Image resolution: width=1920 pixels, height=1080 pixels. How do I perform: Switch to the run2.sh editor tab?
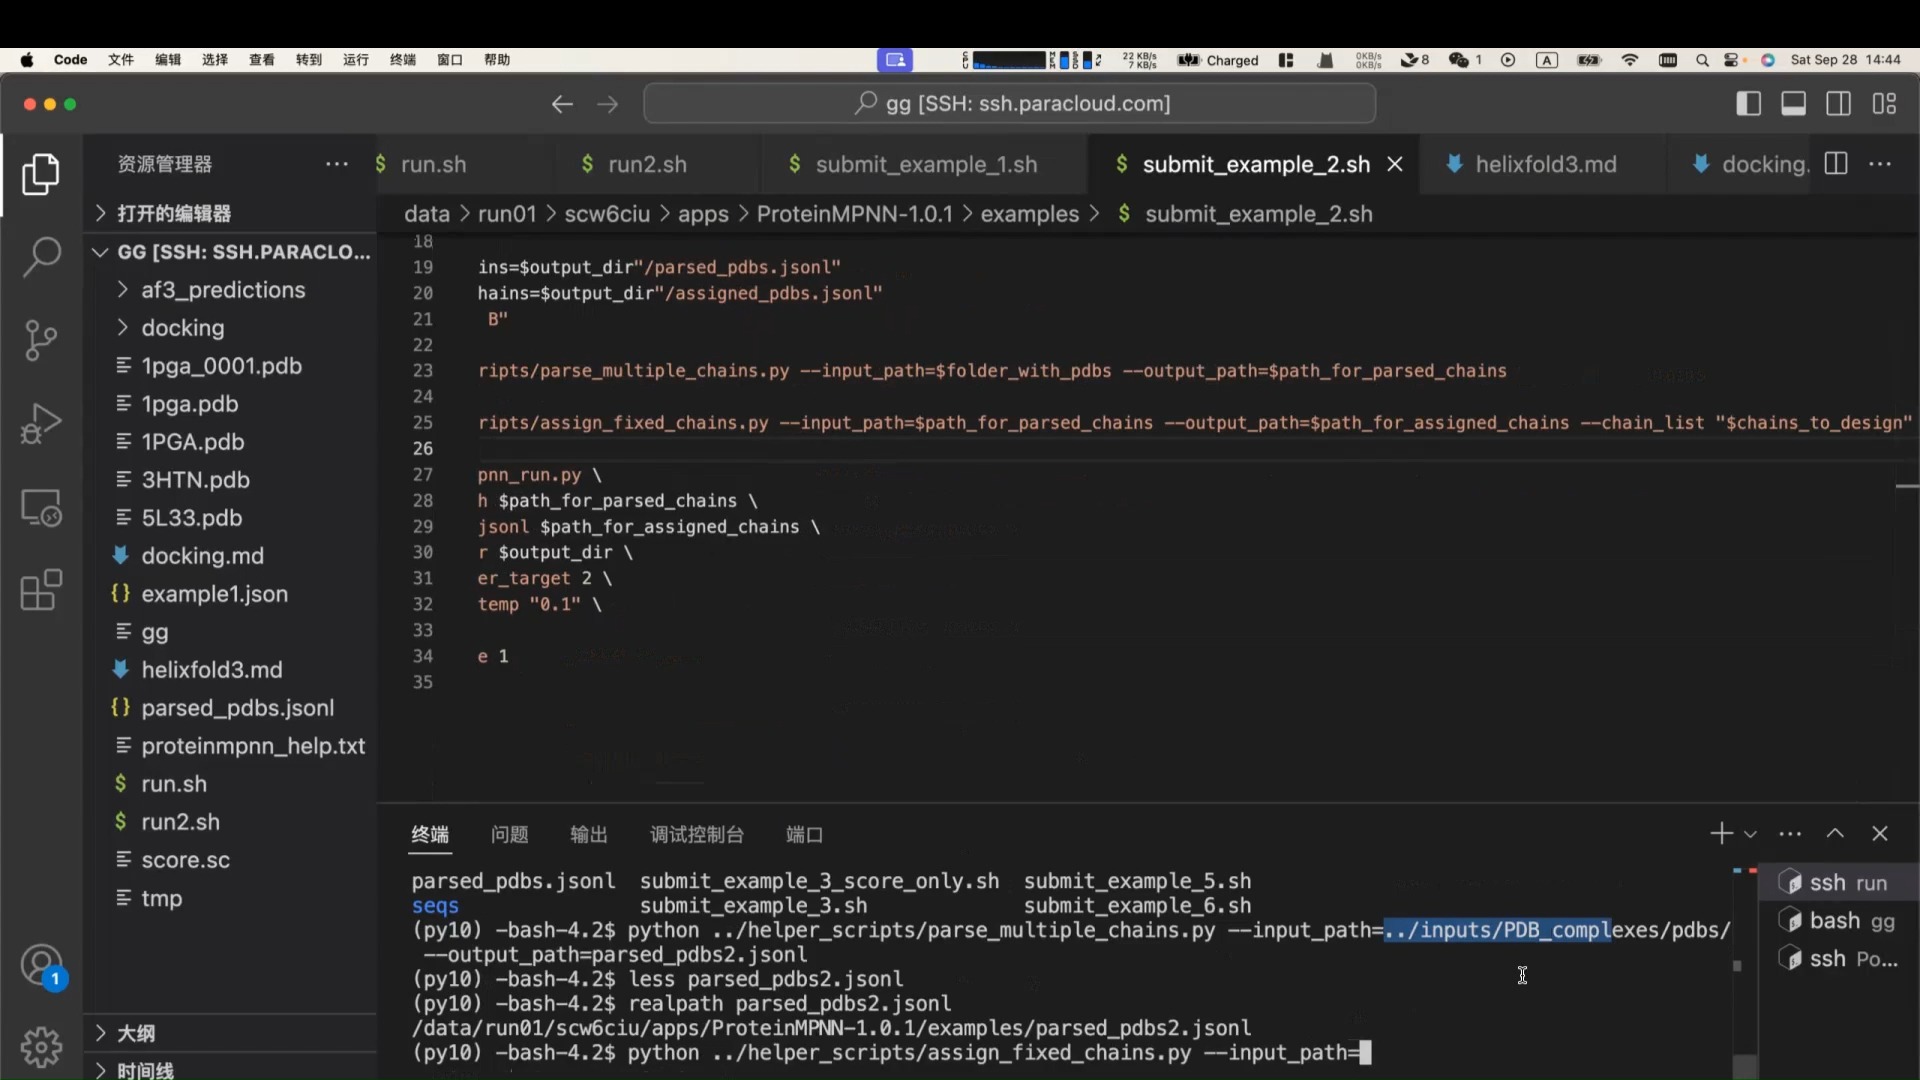[647, 164]
